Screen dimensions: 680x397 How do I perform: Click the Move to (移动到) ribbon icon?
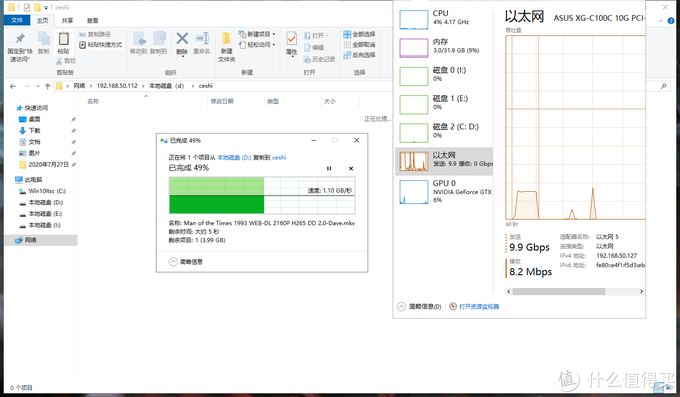(139, 39)
